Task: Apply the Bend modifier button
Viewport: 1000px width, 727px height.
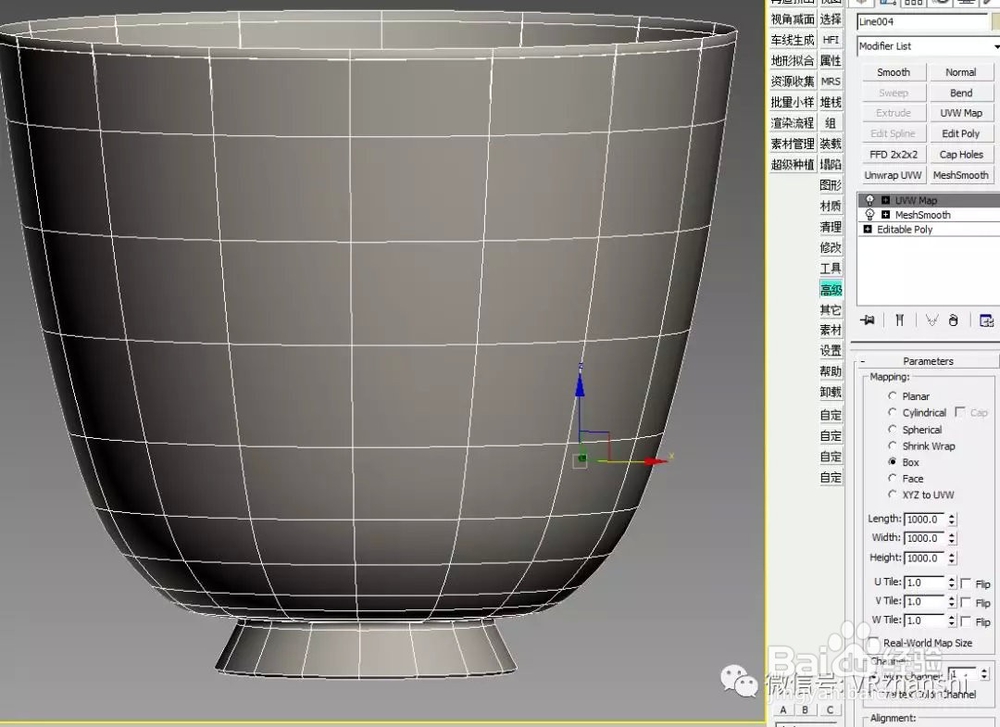Action: click(961, 92)
